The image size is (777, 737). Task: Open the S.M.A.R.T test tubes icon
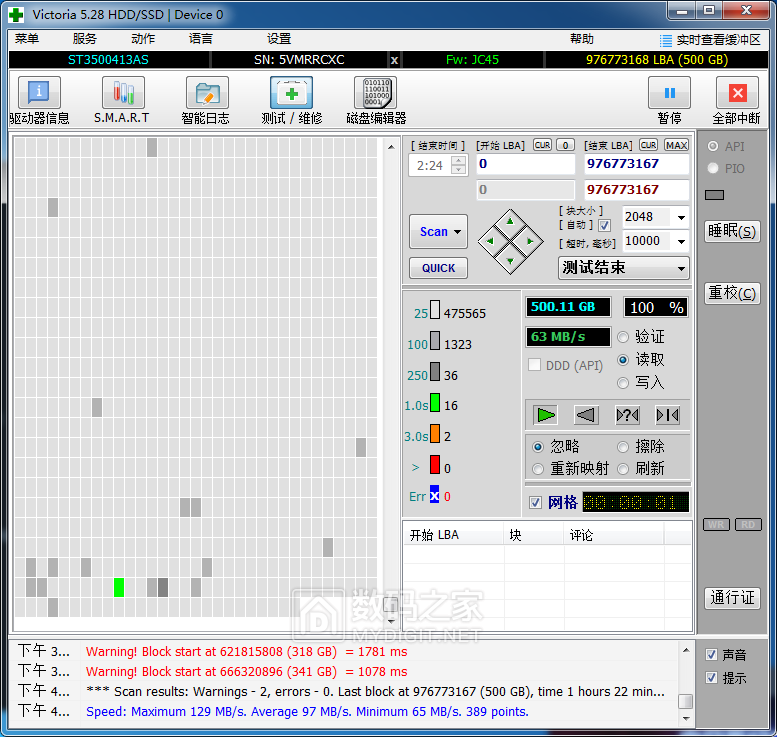point(123,92)
